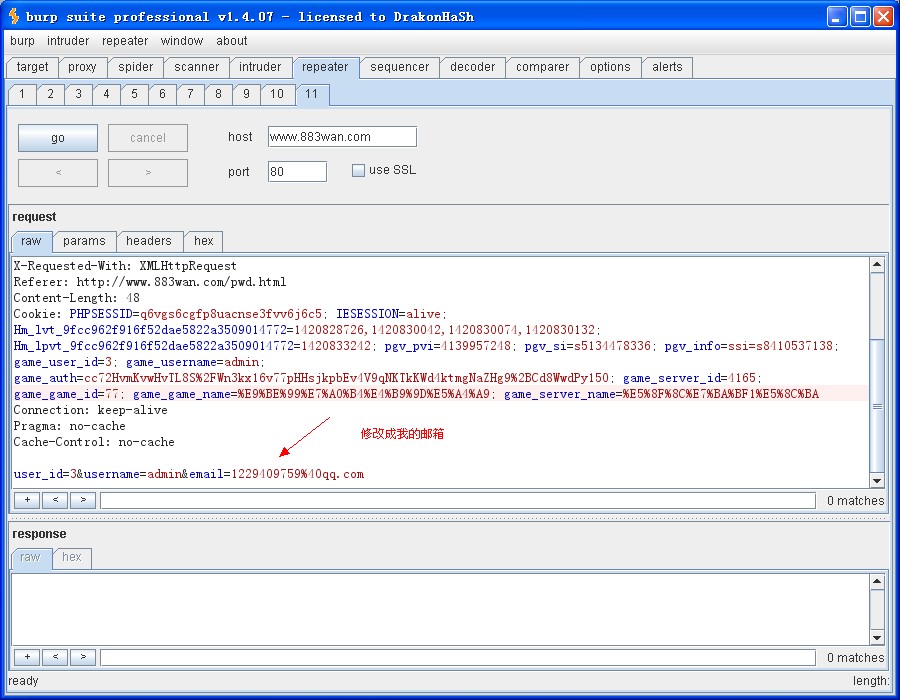This screenshot has height=700, width=900.
Task: Open the burp menu
Action: [x=22, y=41]
